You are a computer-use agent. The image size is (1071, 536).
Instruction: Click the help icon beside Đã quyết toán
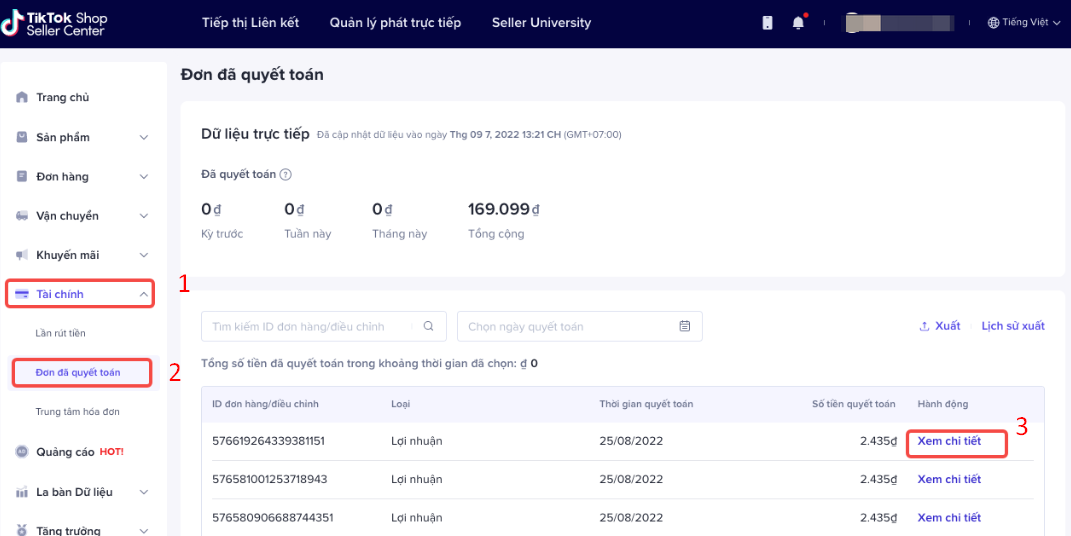point(286,174)
